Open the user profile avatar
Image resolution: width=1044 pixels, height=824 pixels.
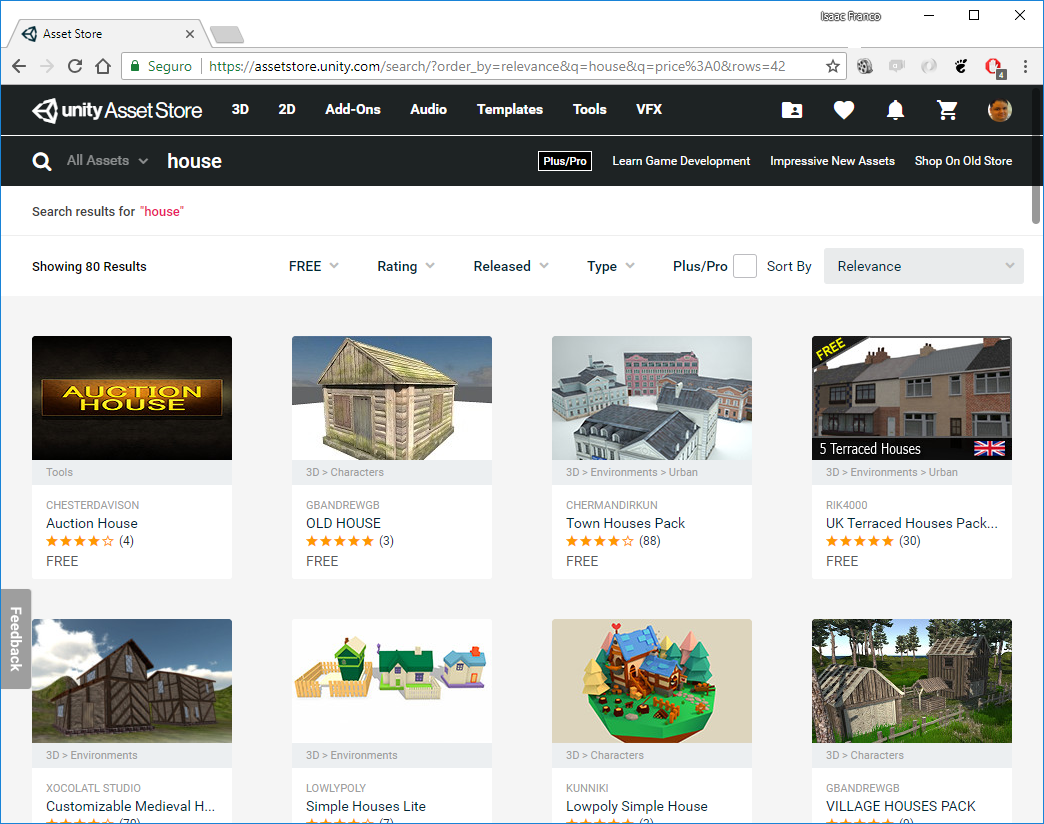tap(999, 110)
